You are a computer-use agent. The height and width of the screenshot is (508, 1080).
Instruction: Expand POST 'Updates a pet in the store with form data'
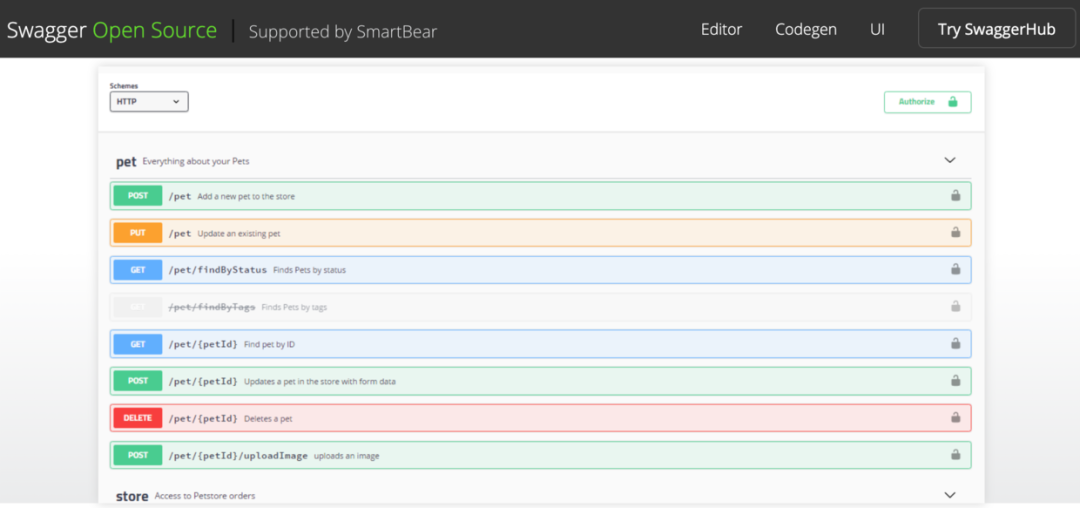[541, 381]
